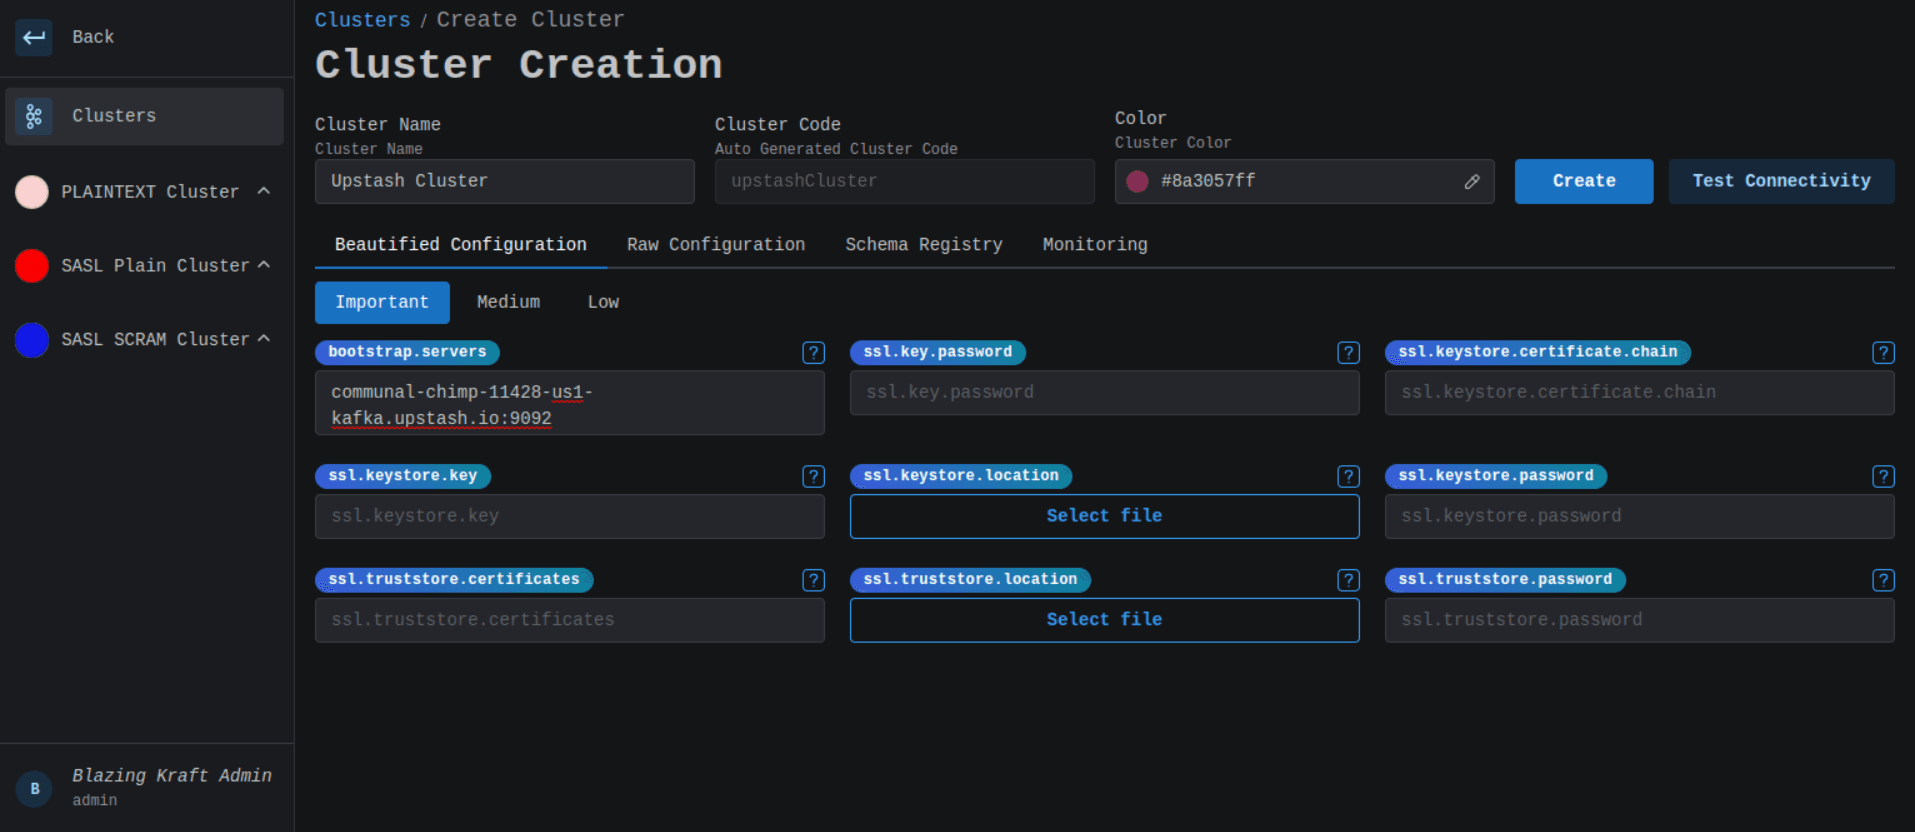The width and height of the screenshot is (1915, 832).
Task: Click help icon for ssl.keystore.key
Action: click(814, 476)
